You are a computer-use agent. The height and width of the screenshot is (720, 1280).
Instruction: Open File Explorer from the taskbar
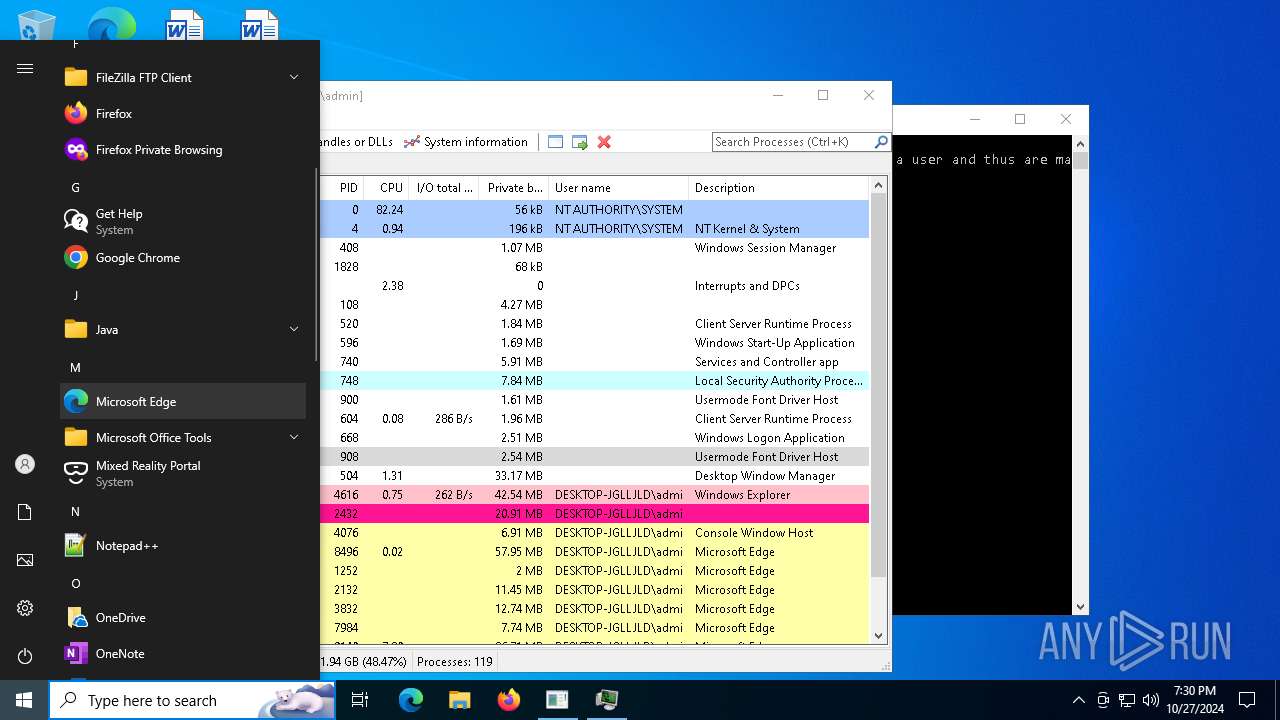pyautogui.click(x=459, y=700)
